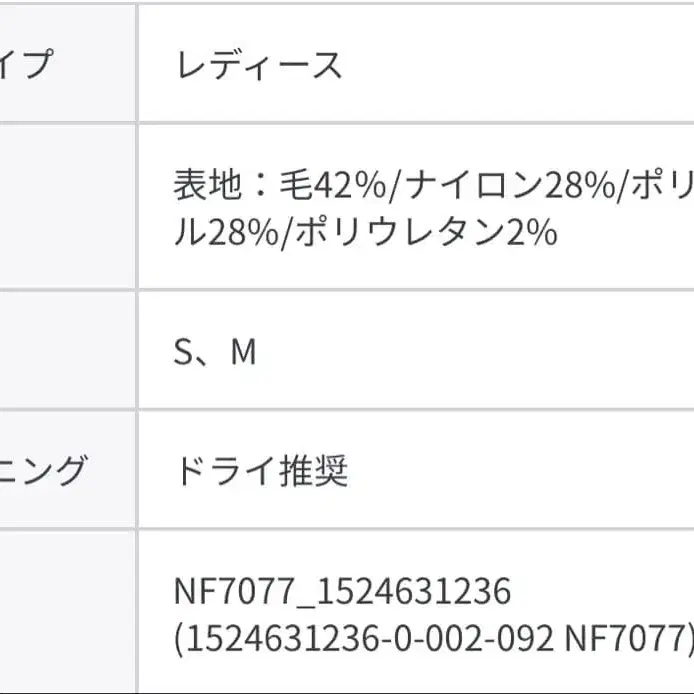The width and height of the screenshot is (694, 694).
Task: Select size M in the size row
Action: pos(243,352)
